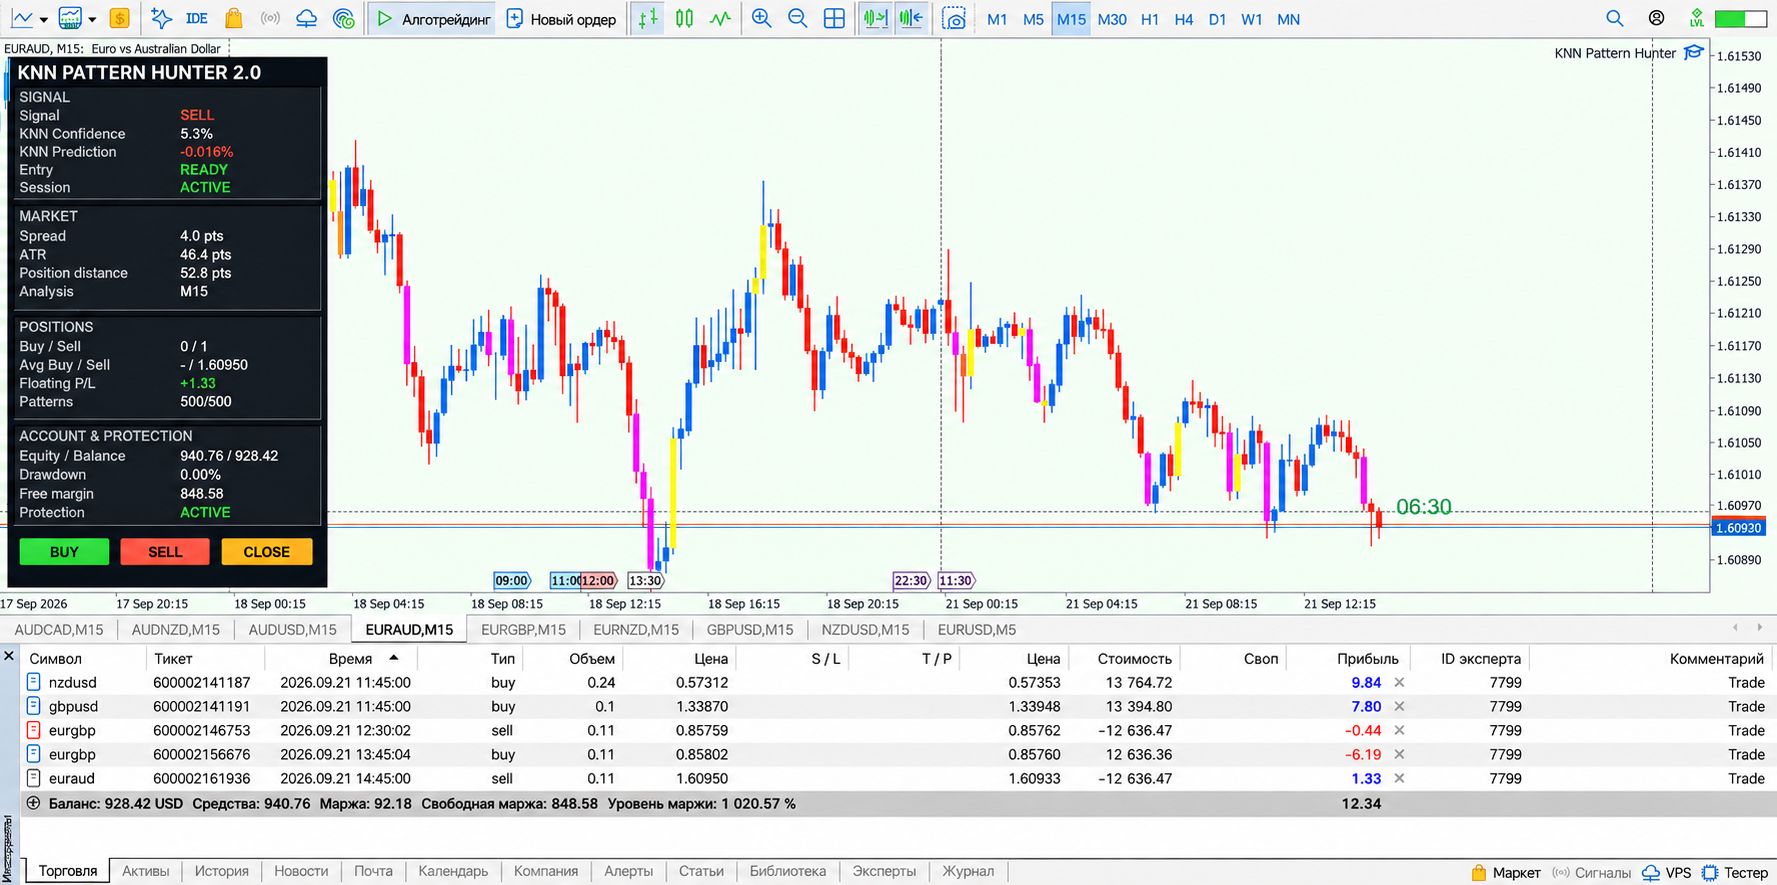Screen dimensions: 1777x885
Task: Switch chart to bar chart mode
Action: (648, 18)
